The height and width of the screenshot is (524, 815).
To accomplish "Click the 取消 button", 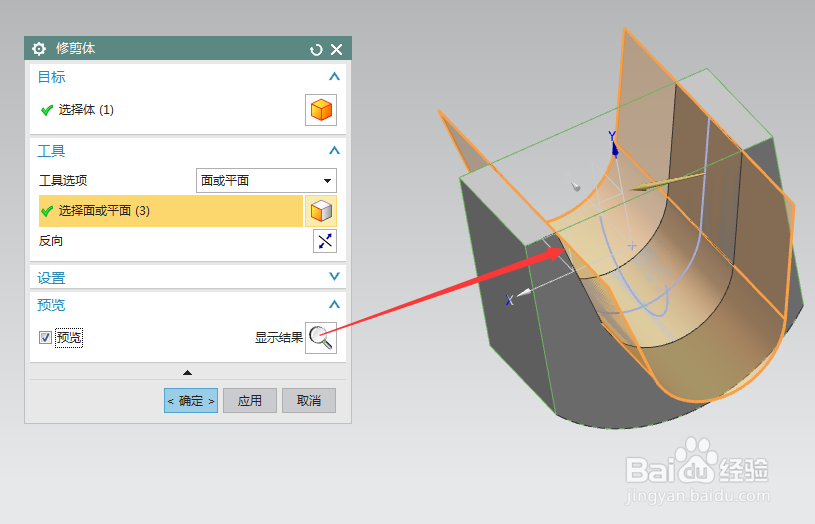I will [x=309, y=400].
